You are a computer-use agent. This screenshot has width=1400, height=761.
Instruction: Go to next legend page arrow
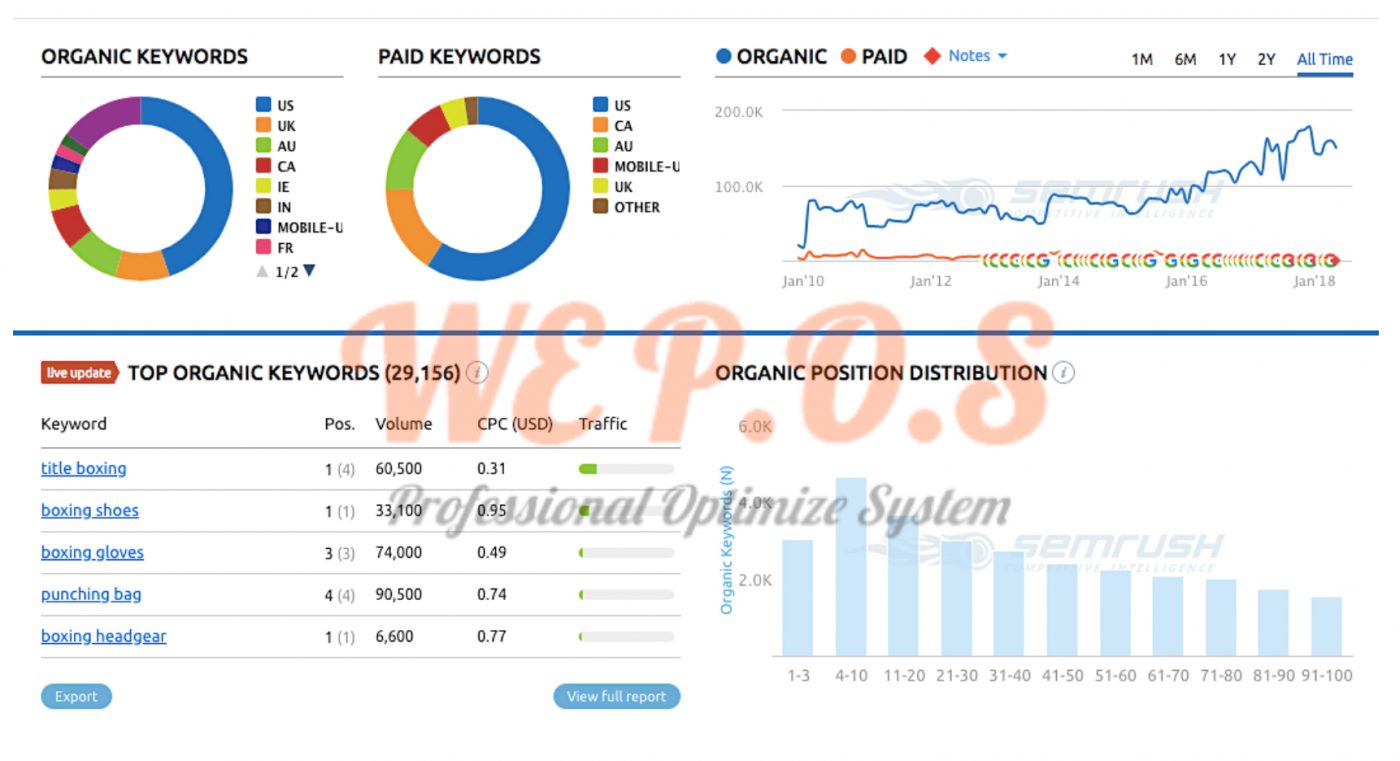(309, 271)
